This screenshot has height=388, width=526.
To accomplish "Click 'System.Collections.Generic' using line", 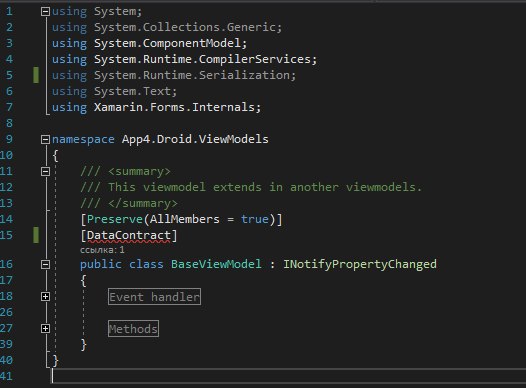I will coord(167,27).
